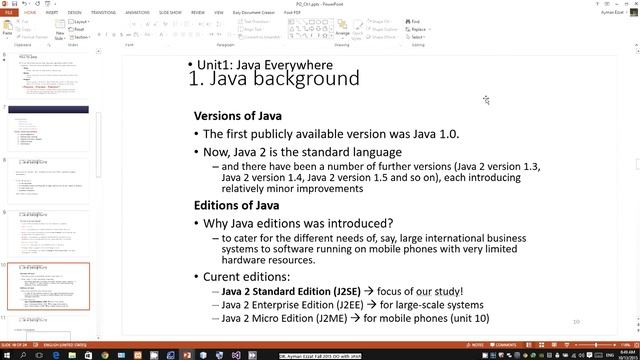
Task: Open the Shape Effects dropdown
Action: click(381, 37)
